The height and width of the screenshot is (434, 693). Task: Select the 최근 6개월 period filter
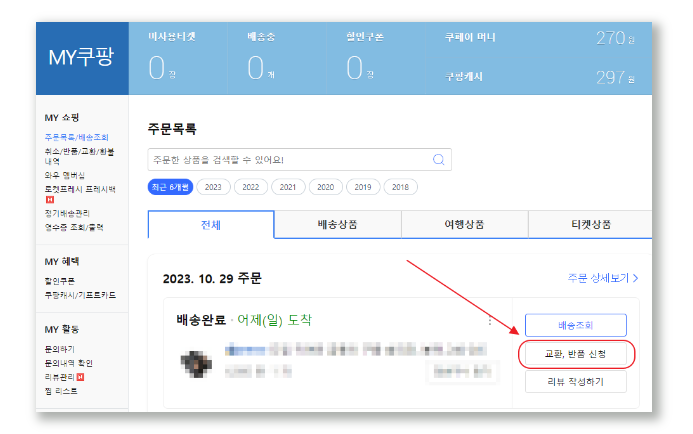tap(170, 187)
